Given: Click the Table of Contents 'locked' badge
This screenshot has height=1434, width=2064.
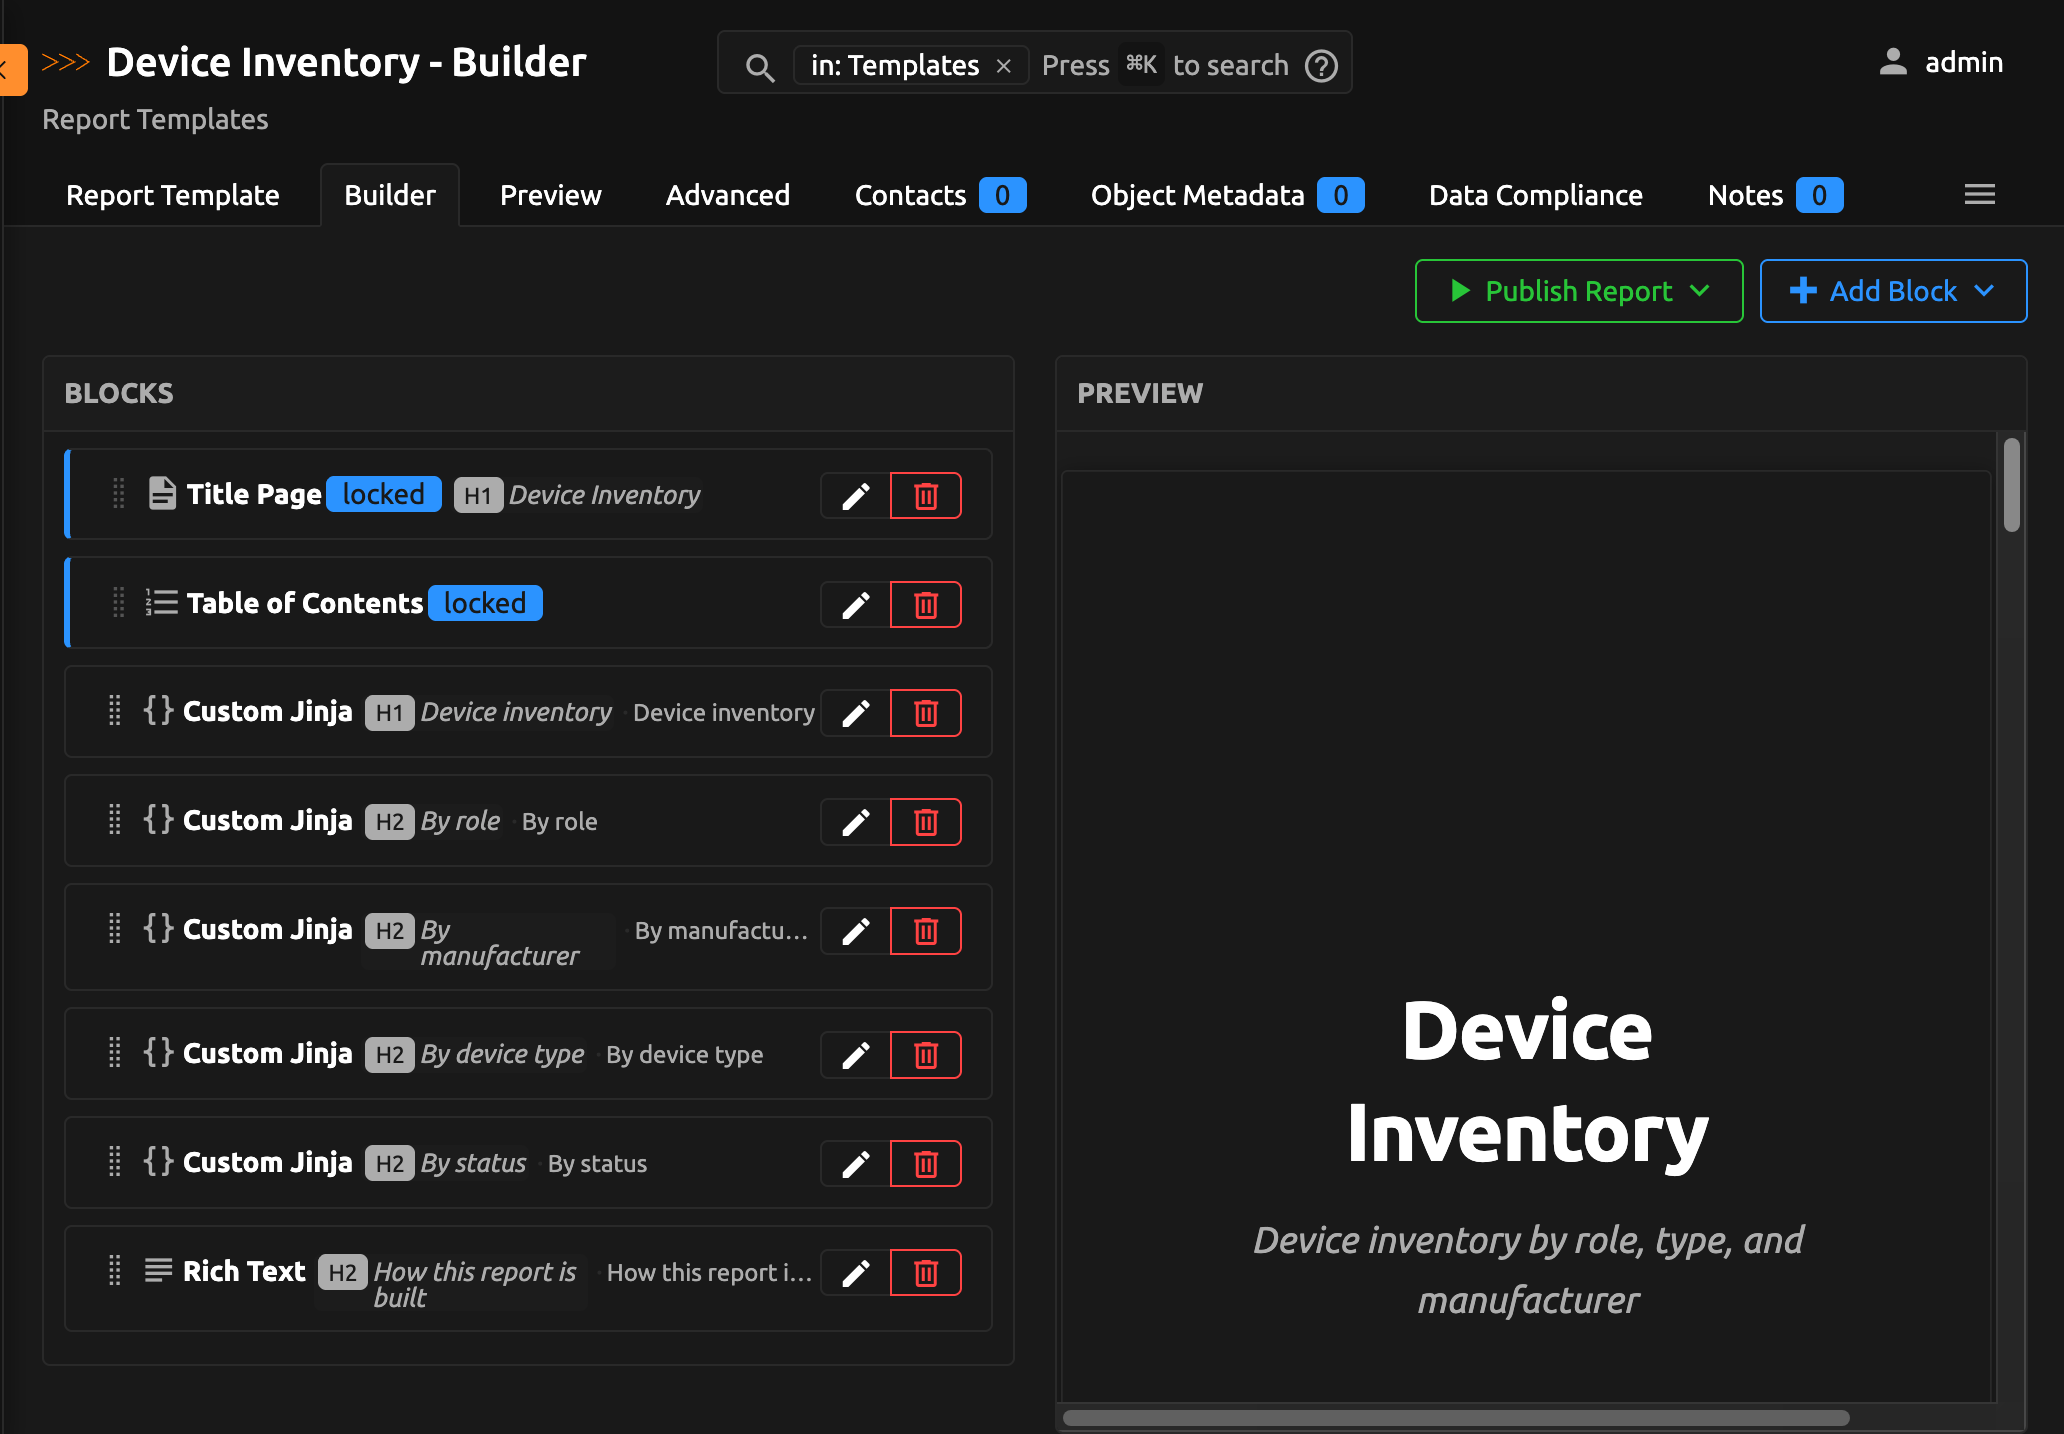Looking at the screenshot, I should pyautogui.click(x=485, y=603).
